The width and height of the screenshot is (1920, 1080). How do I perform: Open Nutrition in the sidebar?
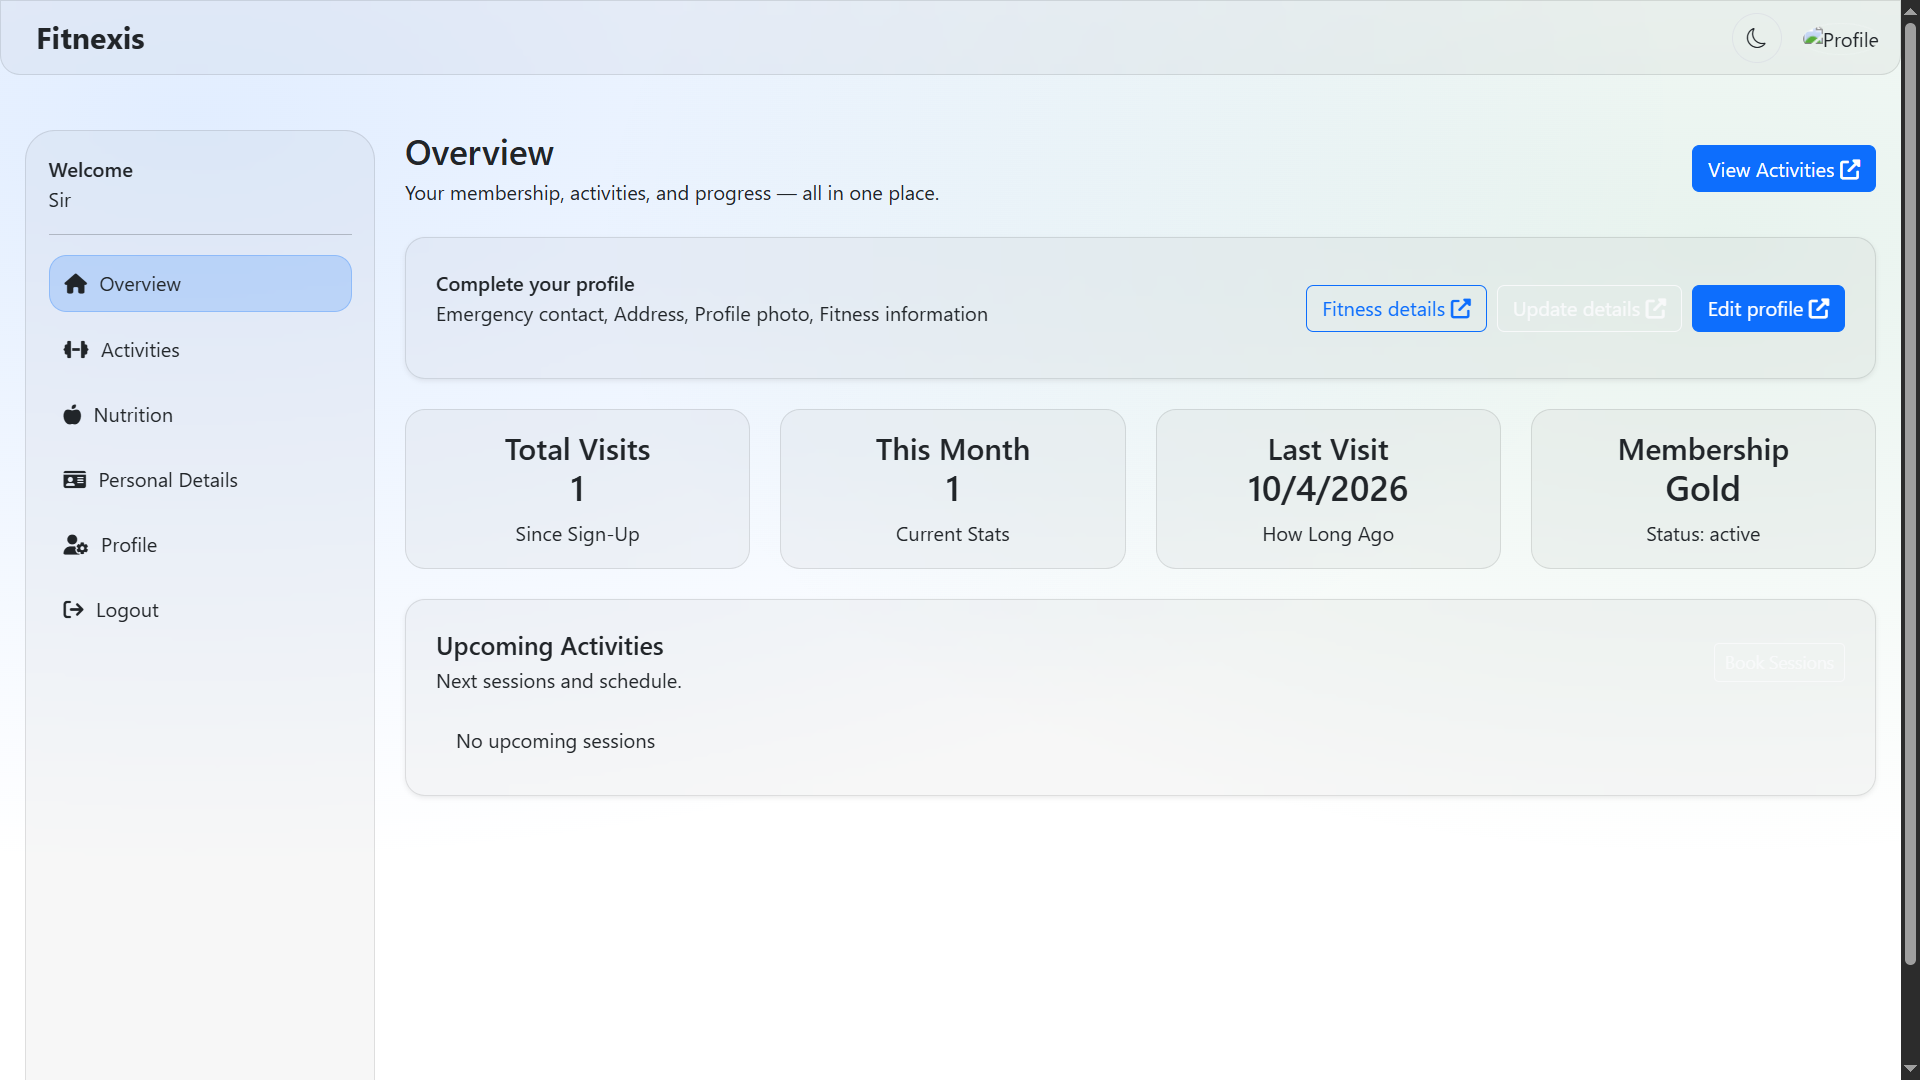pos(200,415)
